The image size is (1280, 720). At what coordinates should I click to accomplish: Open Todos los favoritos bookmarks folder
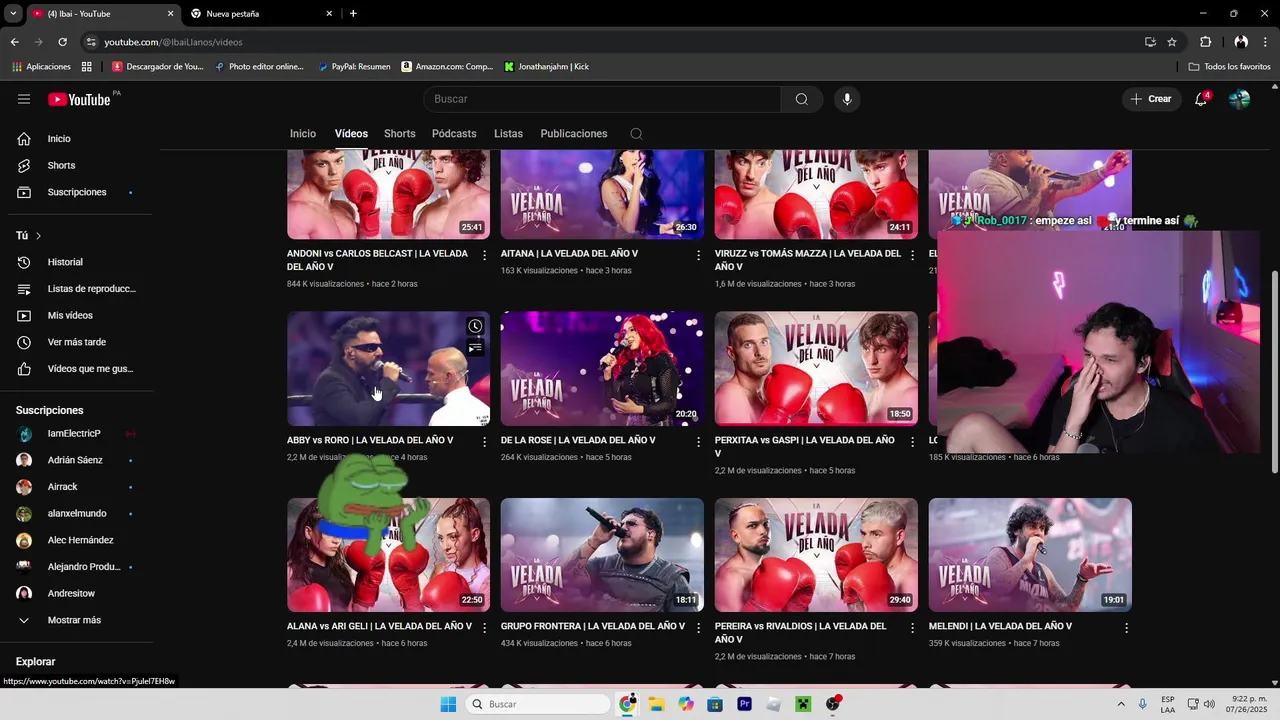click(x=1229, y=67)
